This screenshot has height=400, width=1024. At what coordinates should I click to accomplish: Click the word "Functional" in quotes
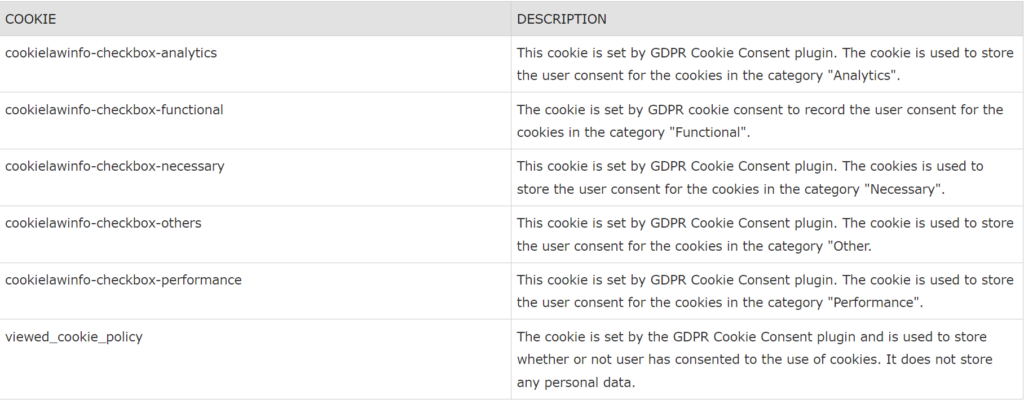tap(709, 132)
